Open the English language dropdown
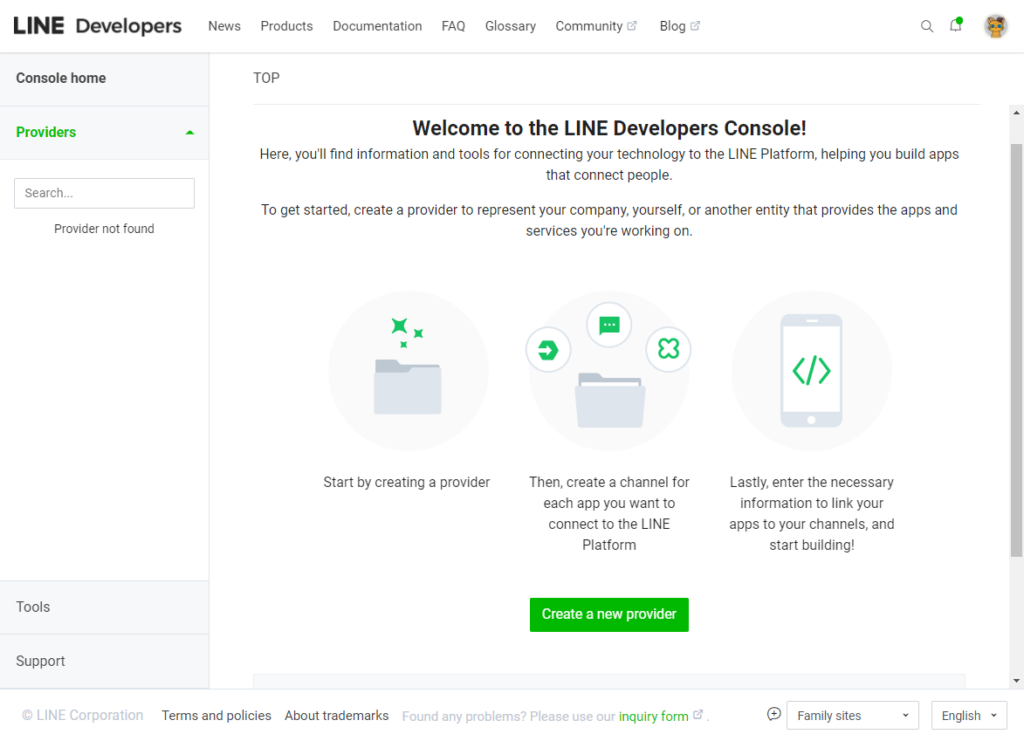The height and width of the screenshot is (741, 1024). pos(968,715)
